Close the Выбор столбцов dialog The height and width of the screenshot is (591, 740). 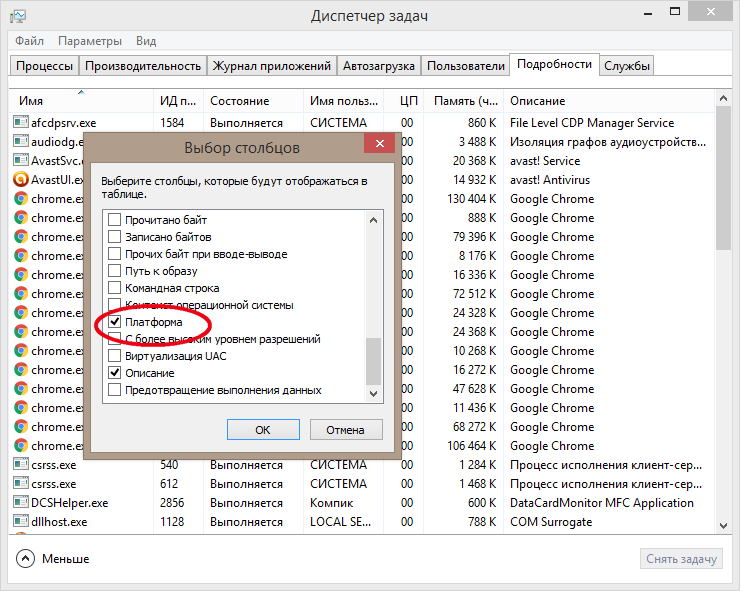(379, 144)
